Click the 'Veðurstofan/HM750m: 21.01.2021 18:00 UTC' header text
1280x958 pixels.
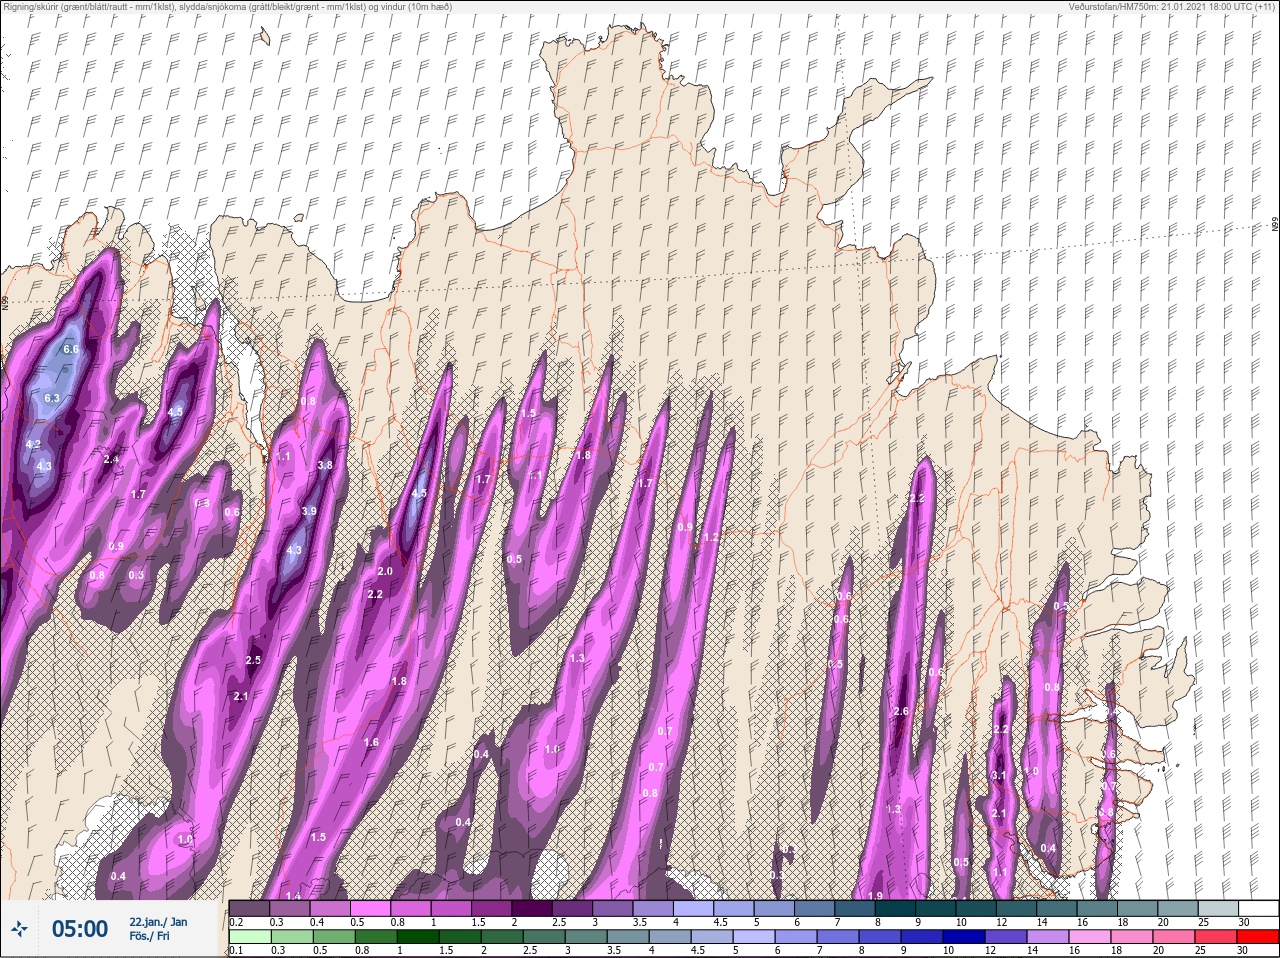click(x=1171, y=7)
